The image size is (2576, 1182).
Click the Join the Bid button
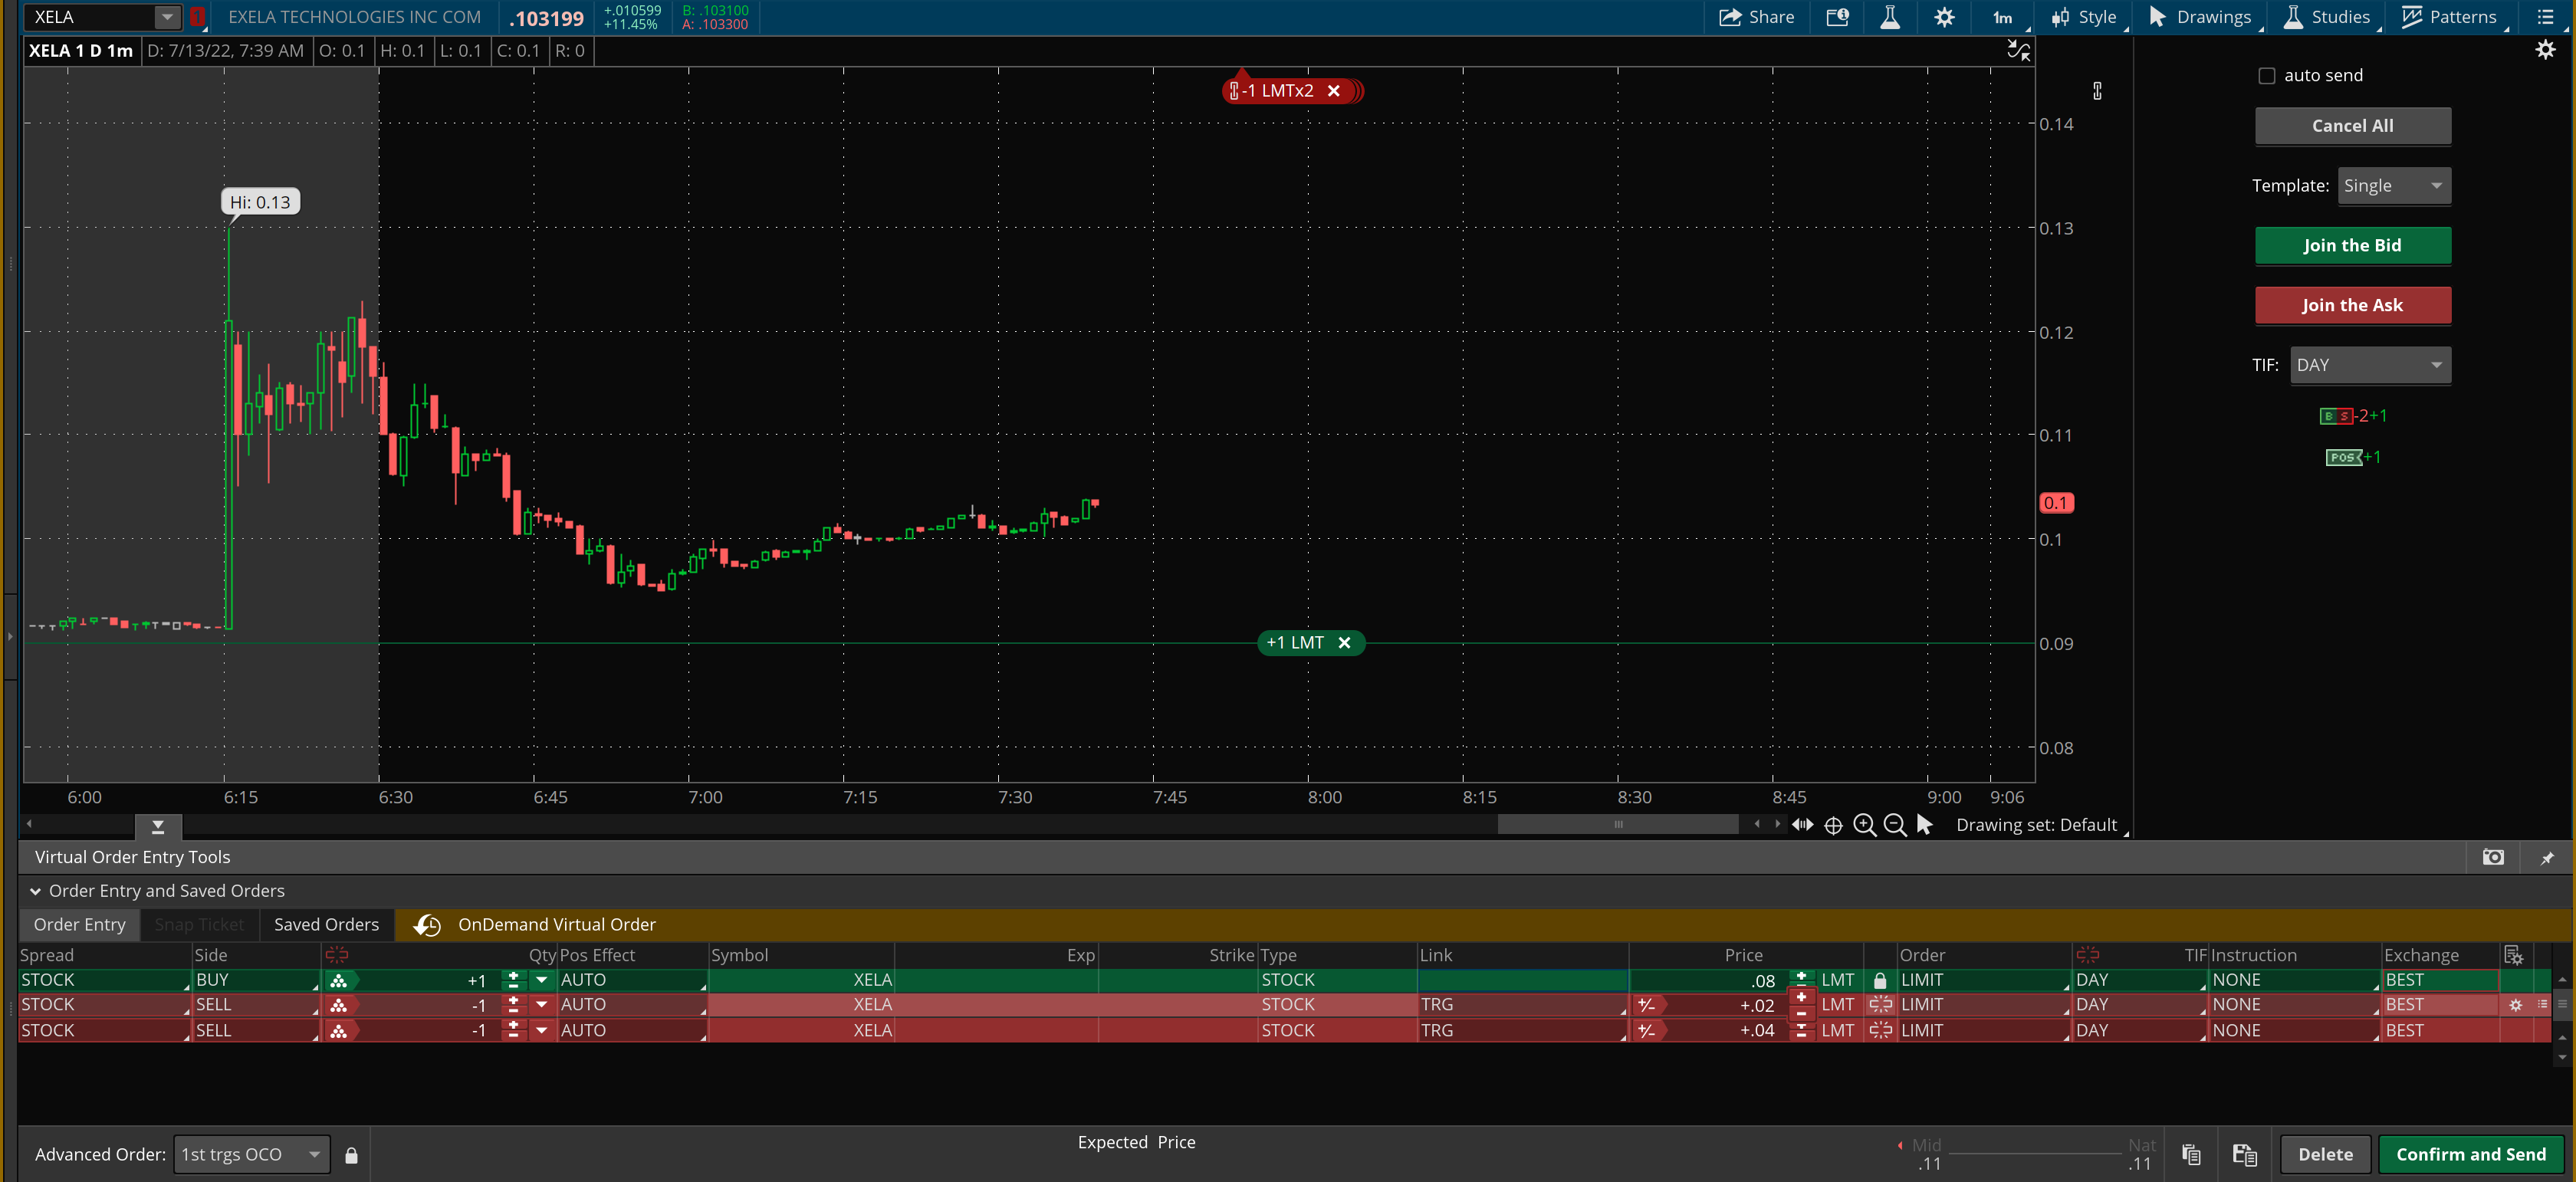tap(2351, 246)
